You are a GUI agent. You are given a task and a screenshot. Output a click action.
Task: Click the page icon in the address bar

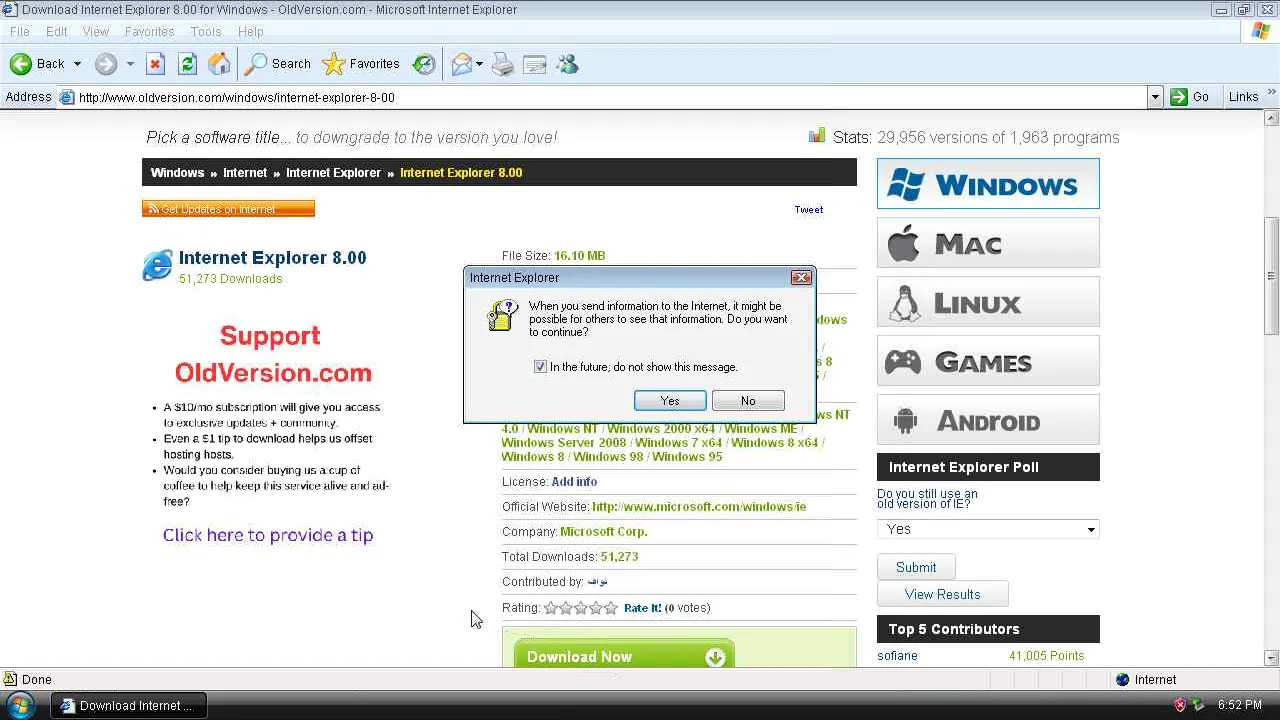[67, 97]
